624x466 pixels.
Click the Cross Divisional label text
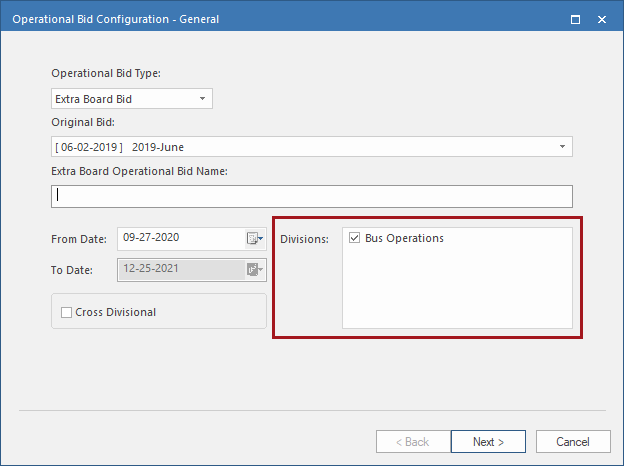point(115,312)
